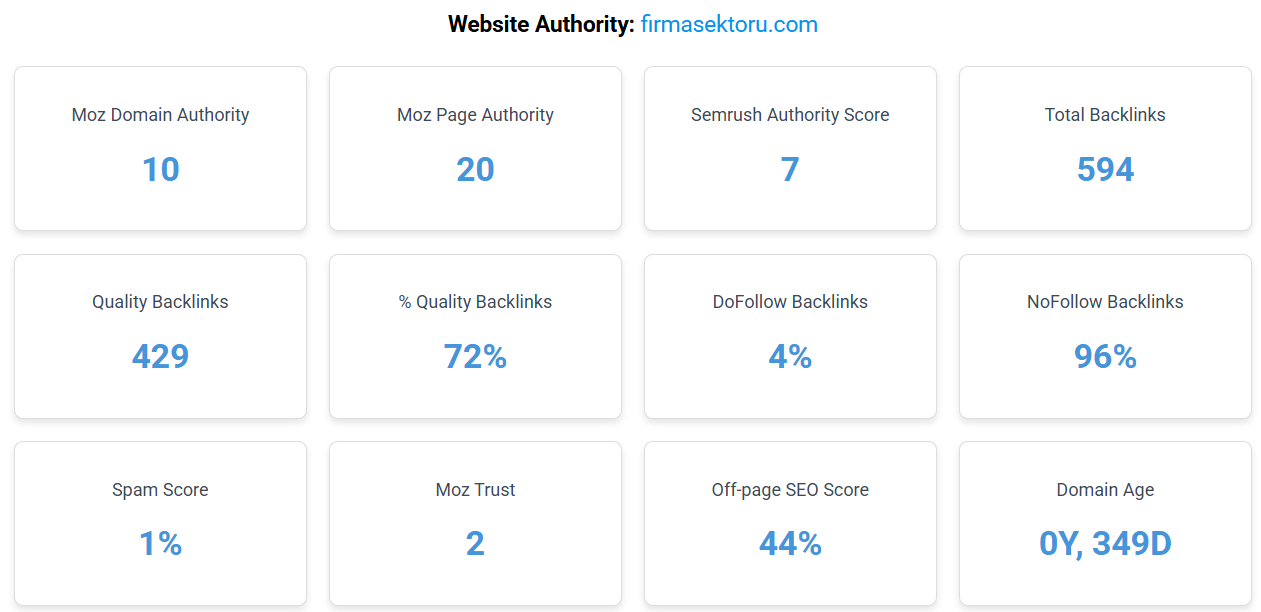Click the Semrush Authority Score card

click(790, 149)
